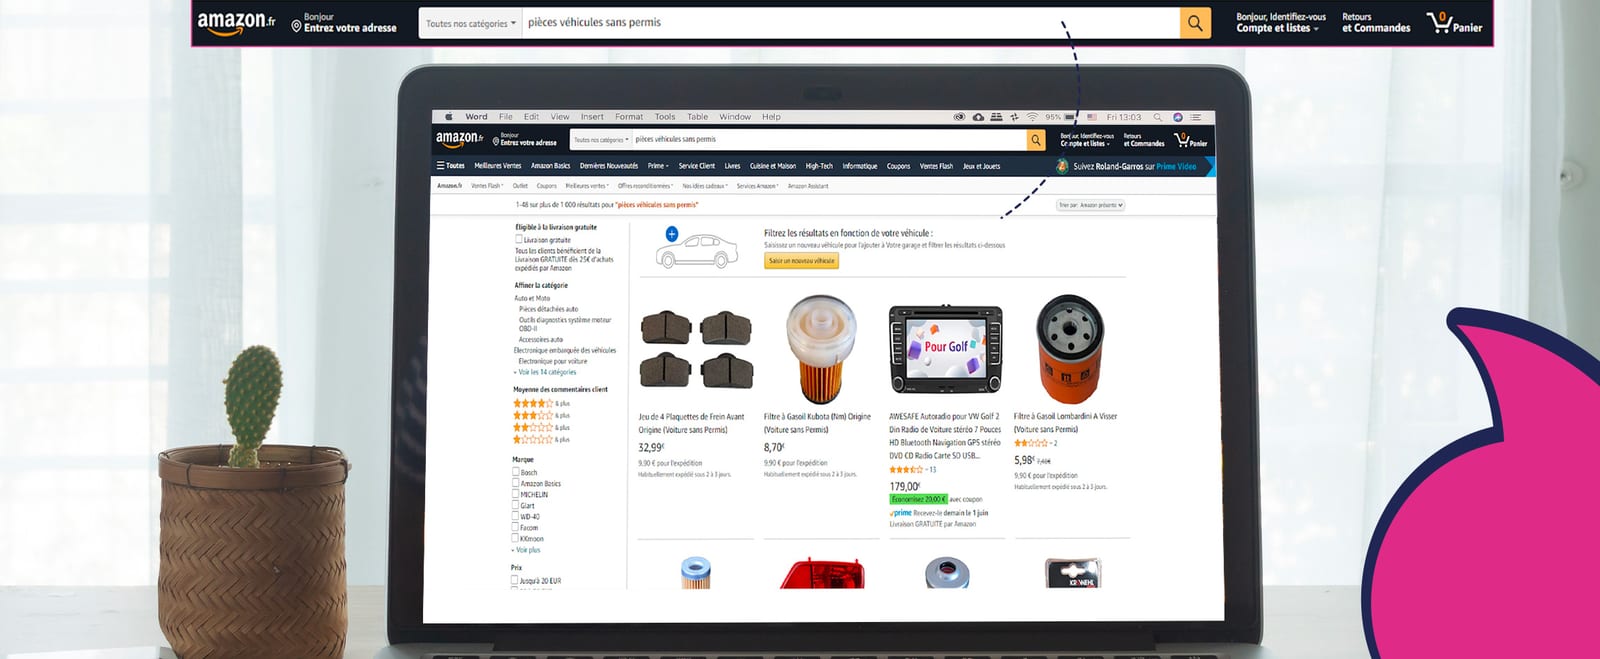Click Saisir un nouveau véhicule button

[802, 261]
